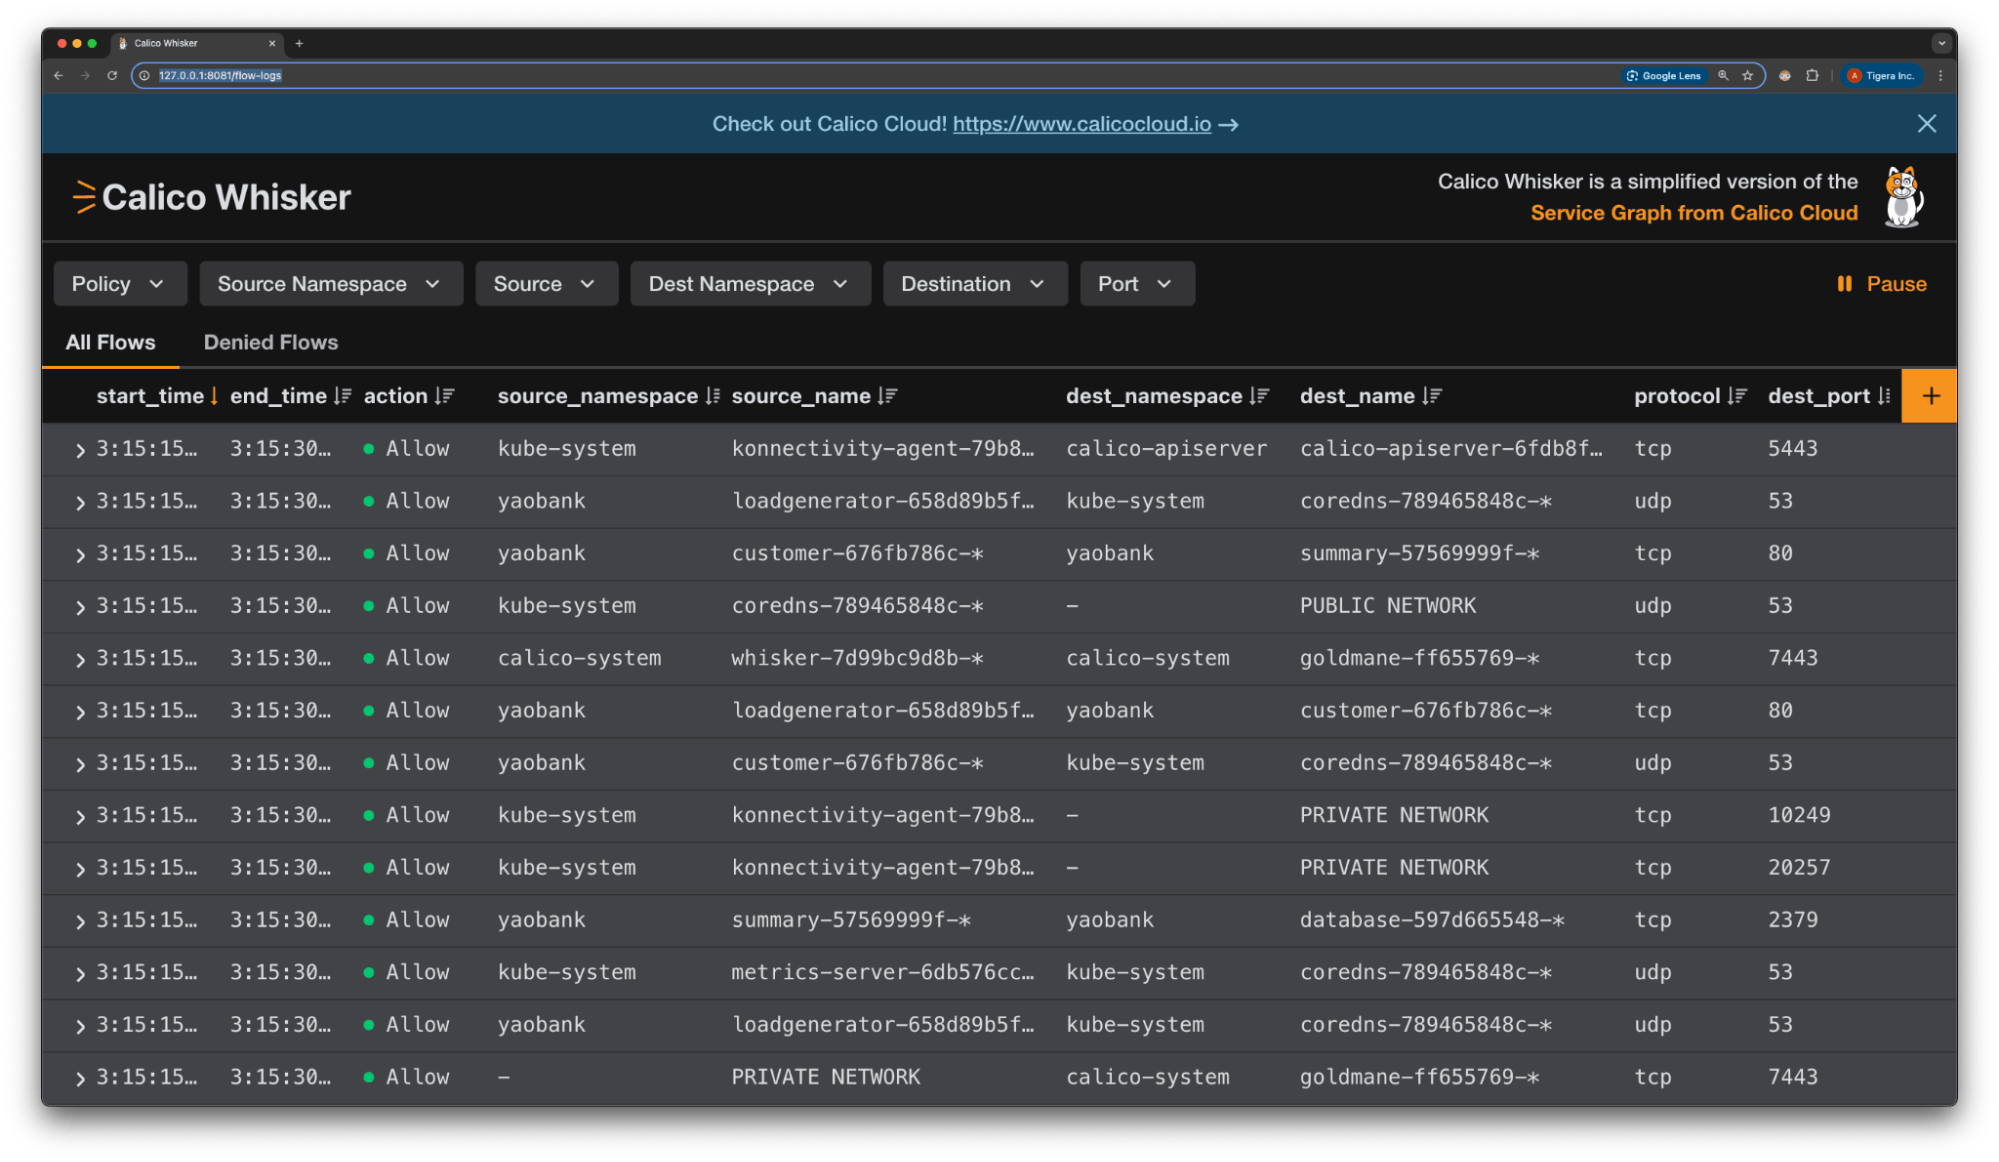
Task: Expand the summary to database flow row
Action: (x=80, y=921)
